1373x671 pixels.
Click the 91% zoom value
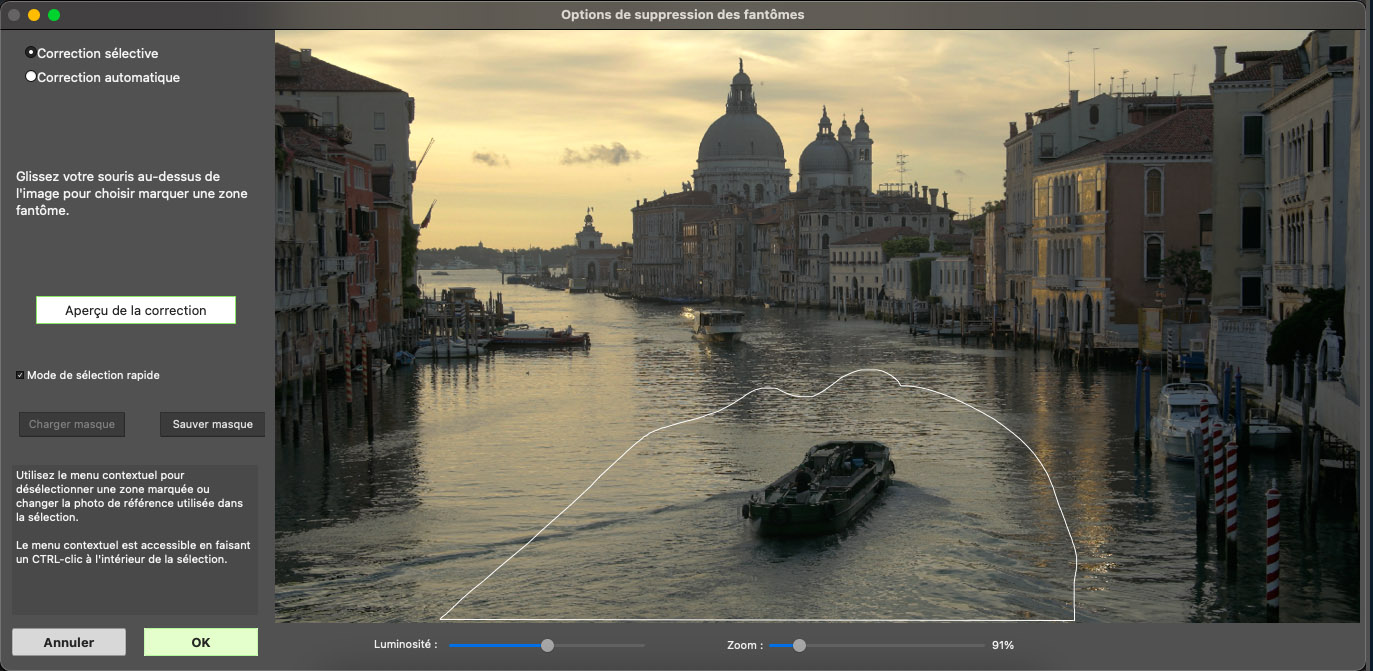pos(1003,645)
